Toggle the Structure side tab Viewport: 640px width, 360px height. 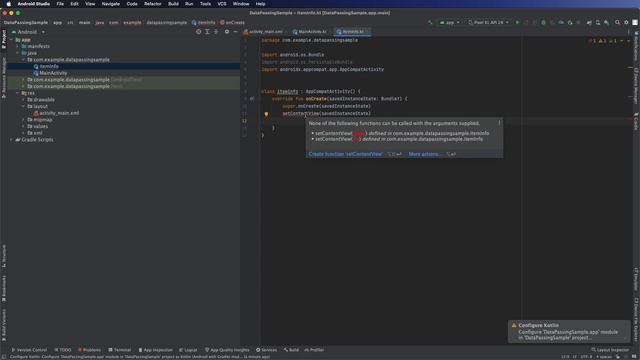click(4, 256)
